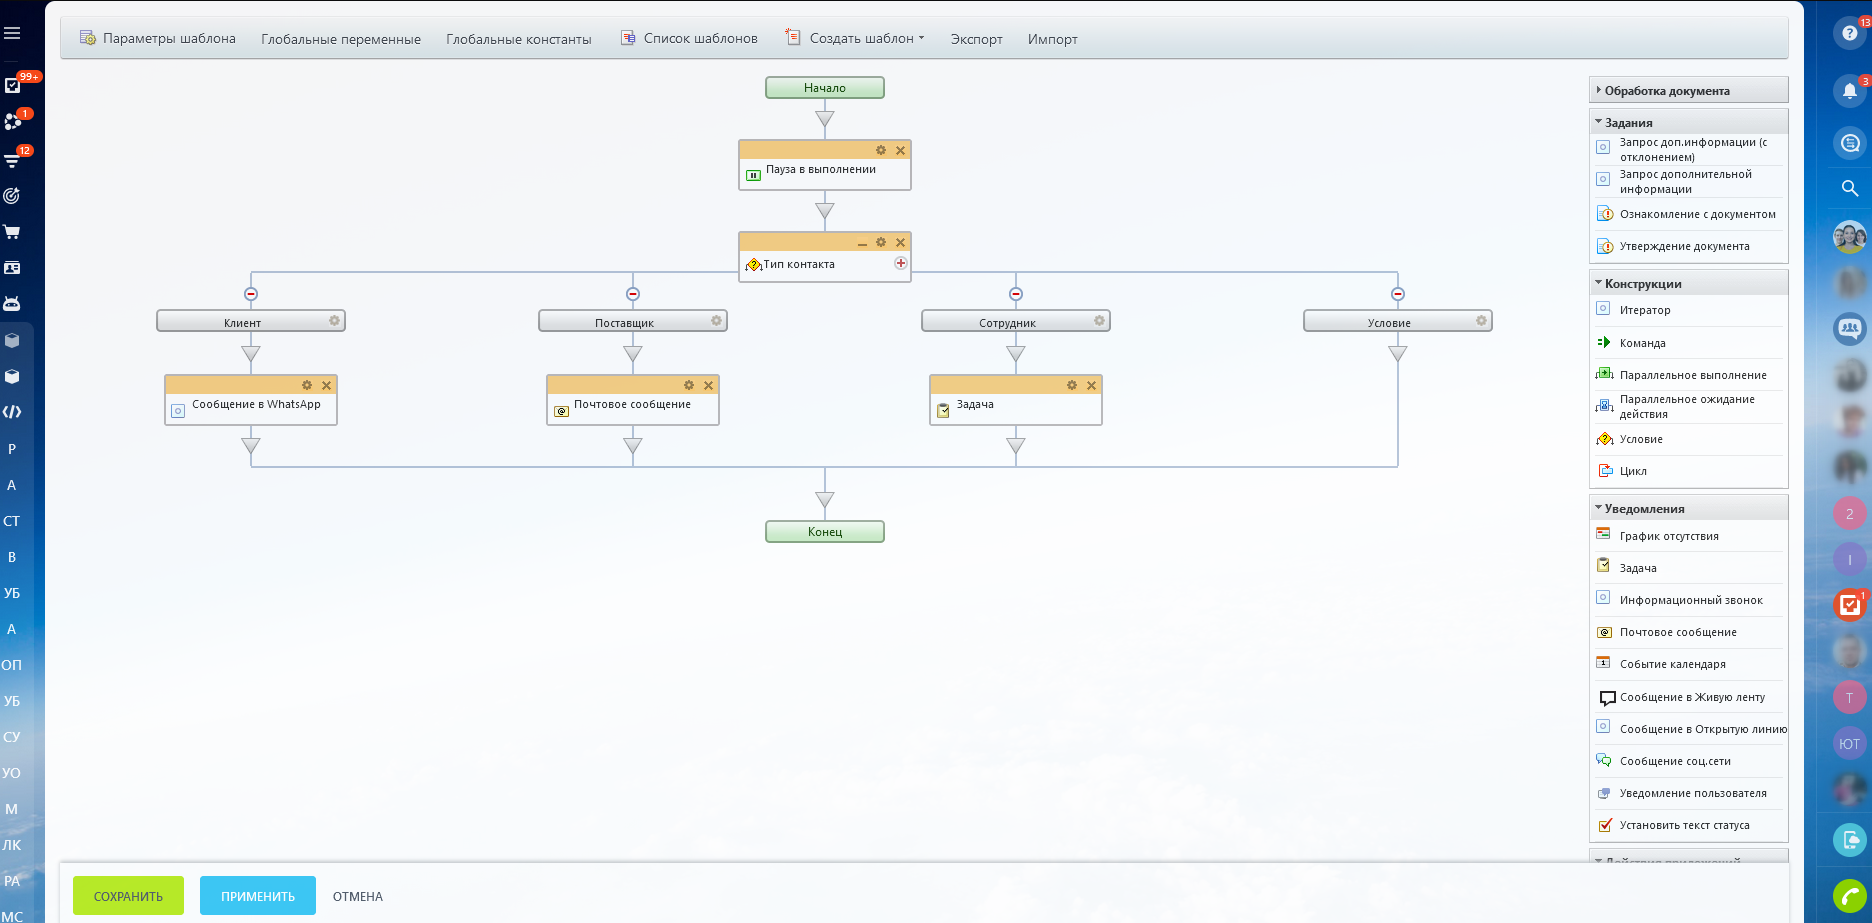The image size is (1872, 923).
Task: Open gear settings of "Сотрудник" branch
Action: pyautogui.click(x=1098, y=321)
